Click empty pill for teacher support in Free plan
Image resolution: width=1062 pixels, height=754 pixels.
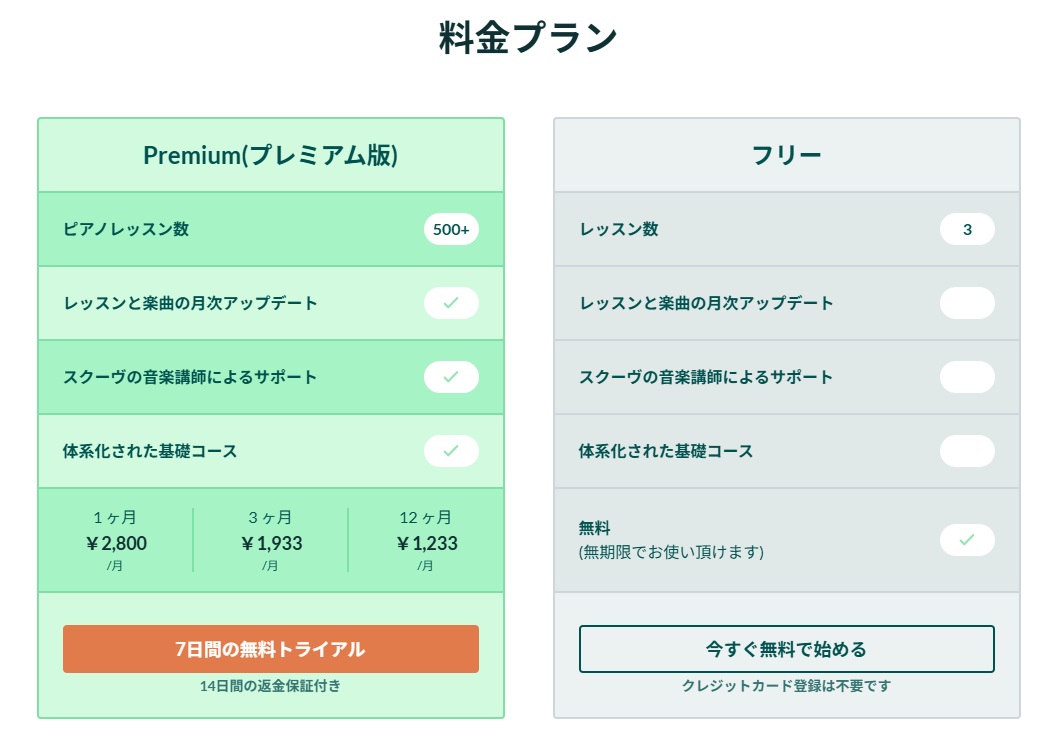point(967,377)
